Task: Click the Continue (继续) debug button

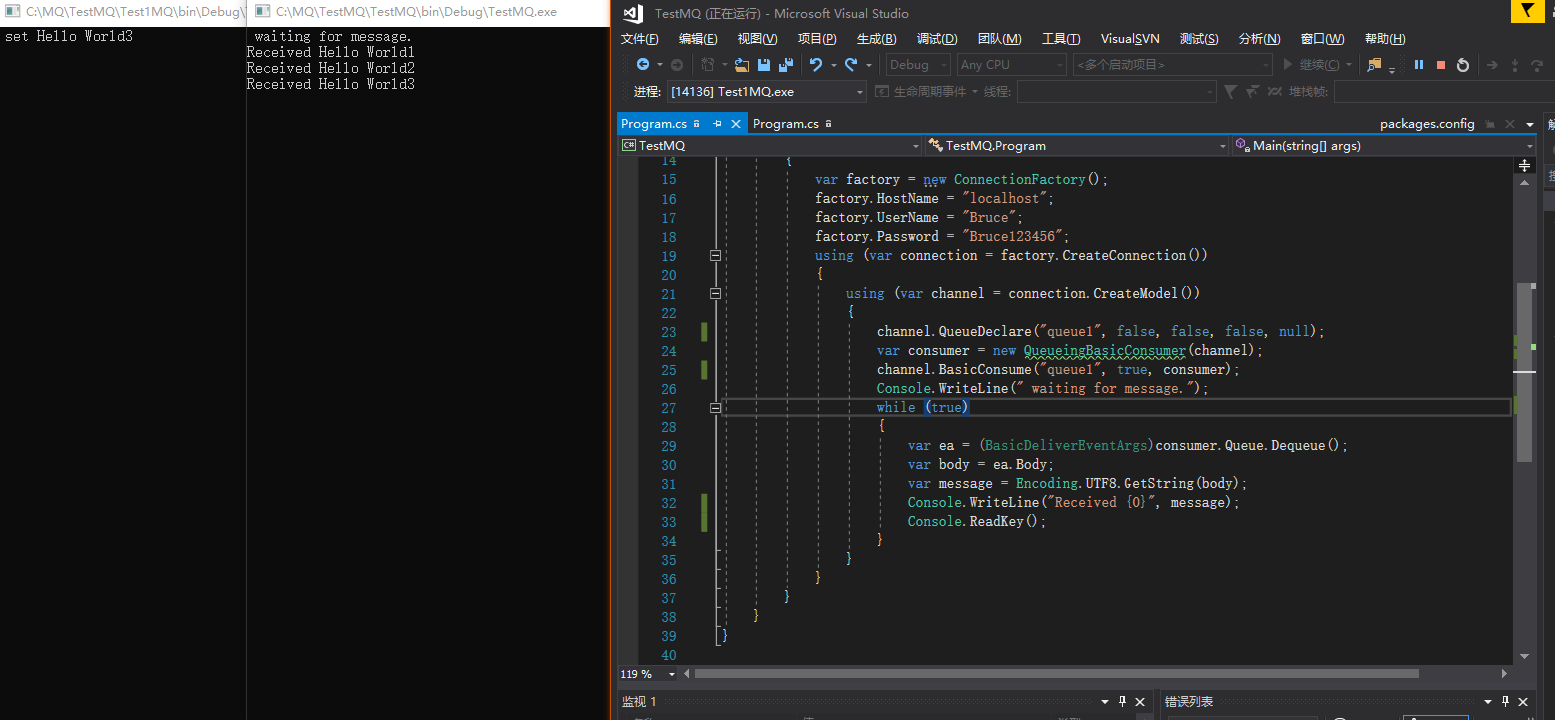Action: tap(1311, 64)
